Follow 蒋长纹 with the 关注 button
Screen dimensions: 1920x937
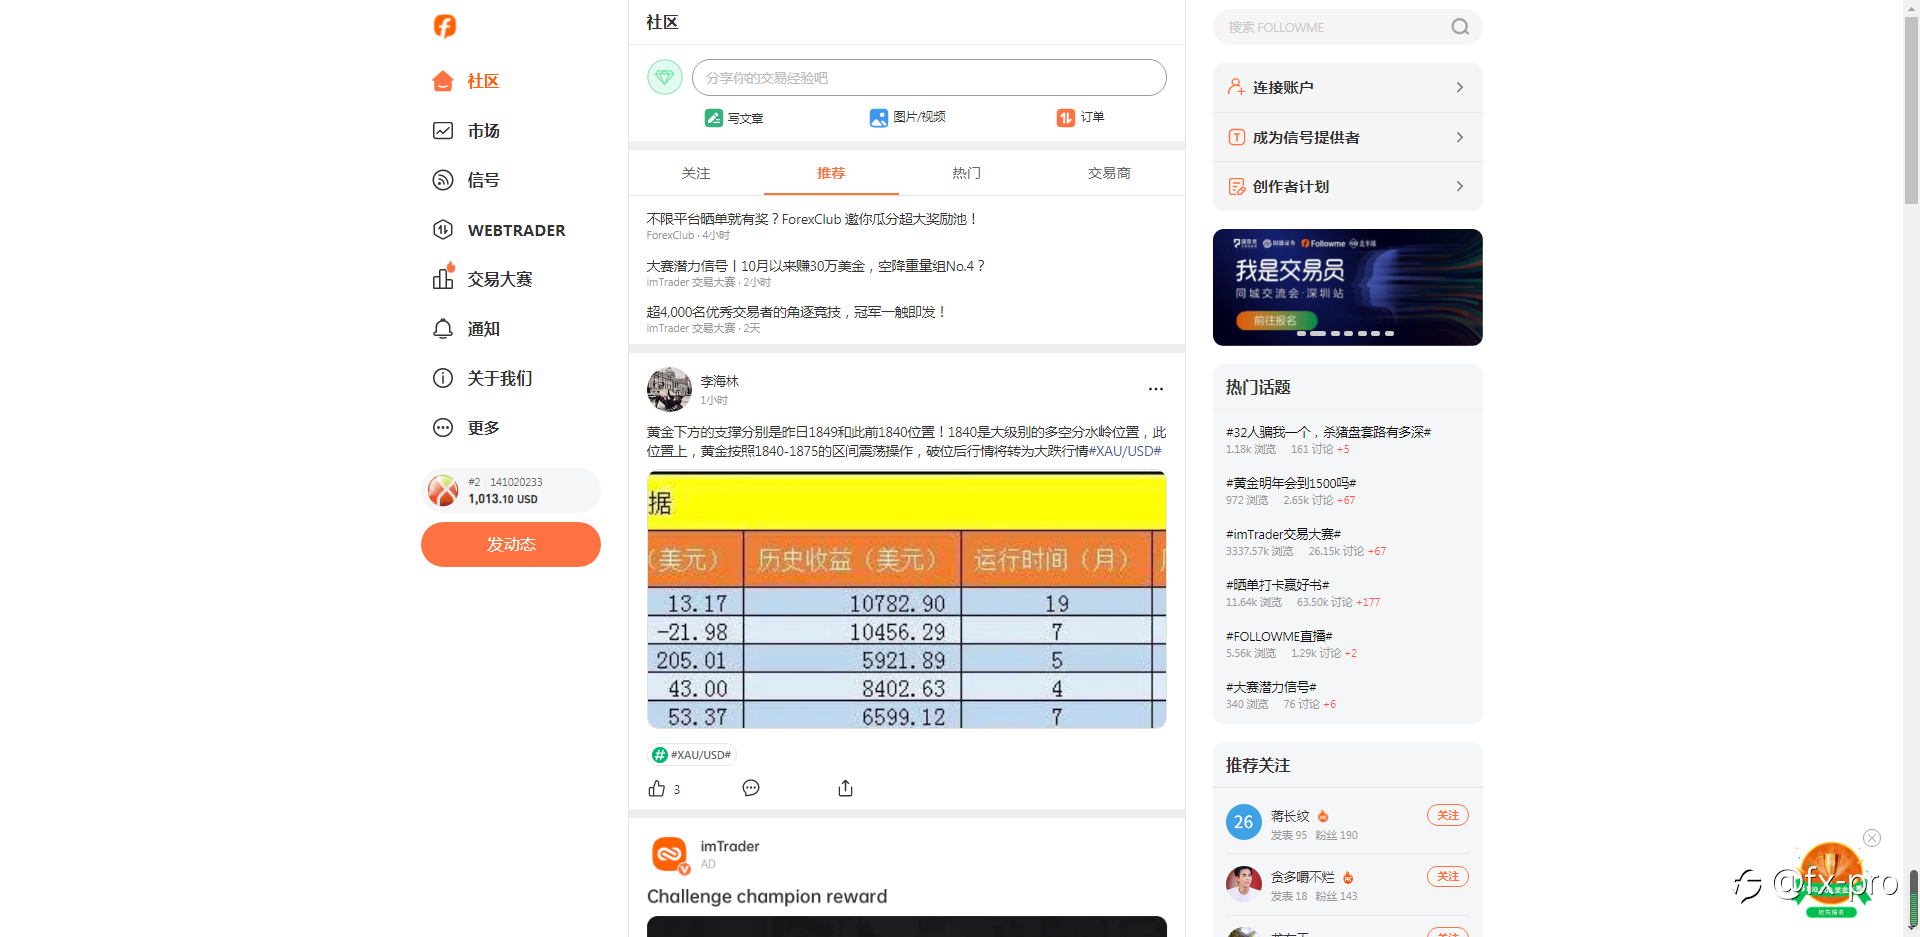[1448, 815]
